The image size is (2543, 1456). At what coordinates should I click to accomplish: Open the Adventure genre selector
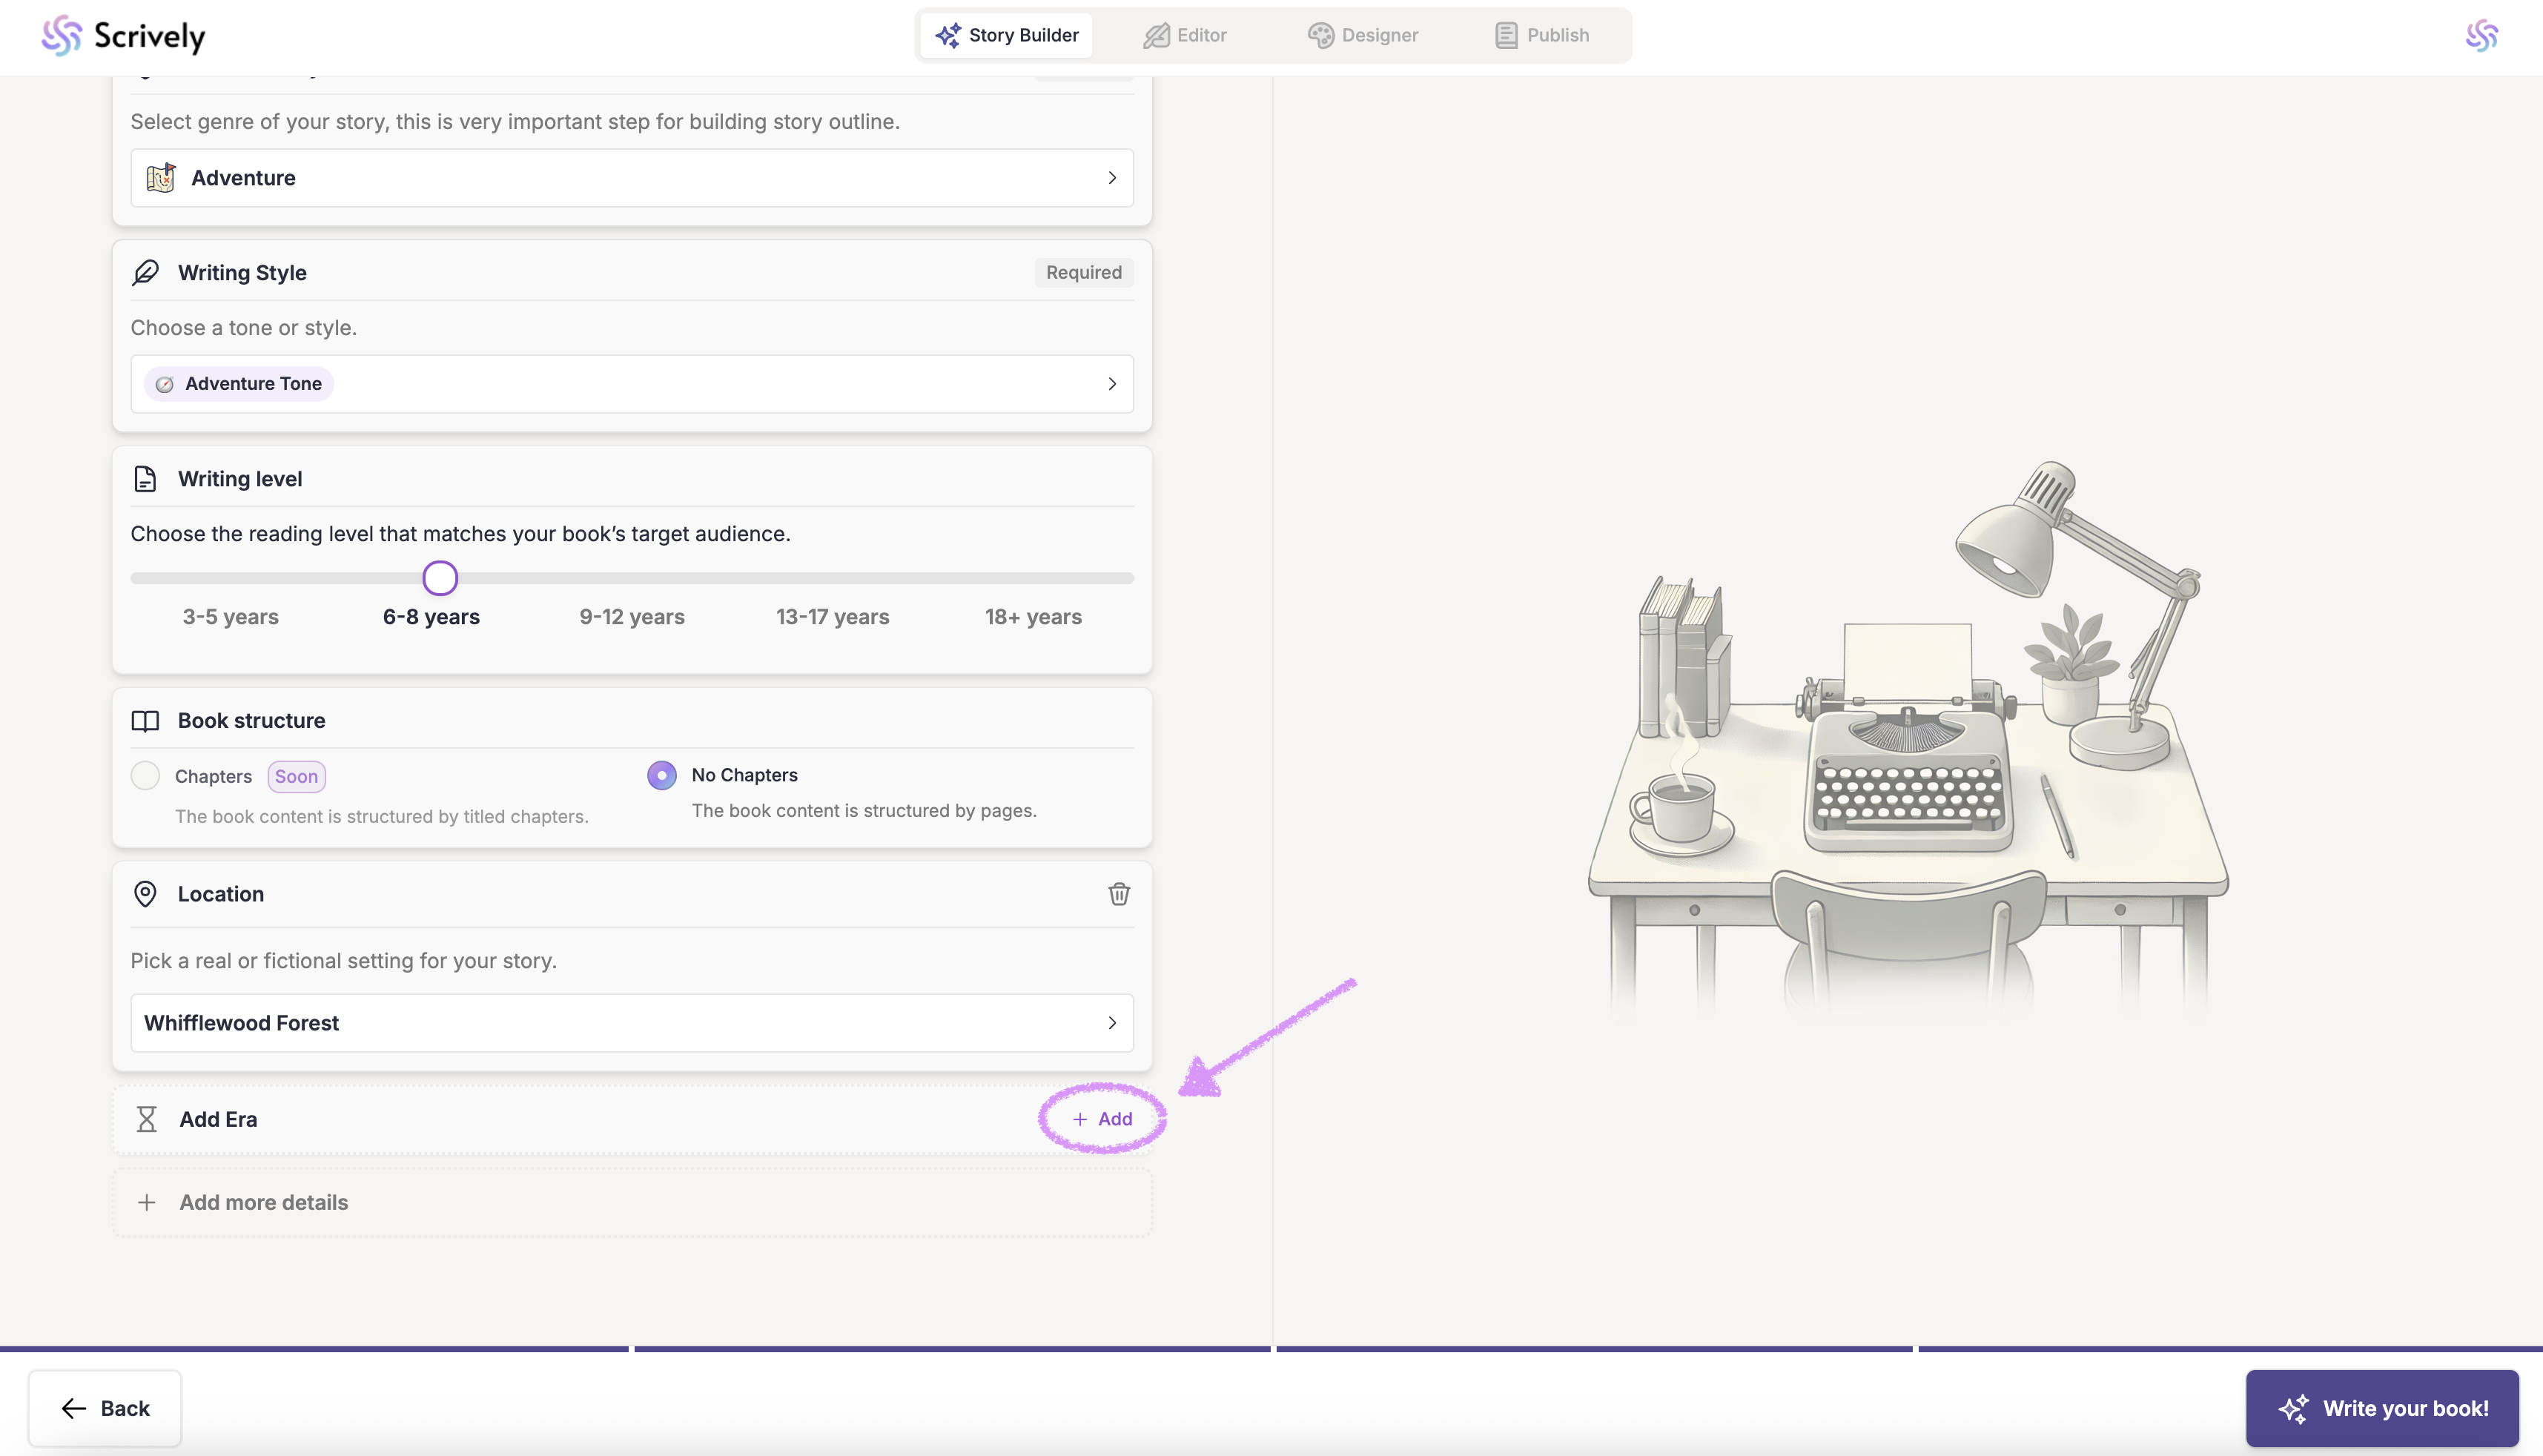pos(631,178)
